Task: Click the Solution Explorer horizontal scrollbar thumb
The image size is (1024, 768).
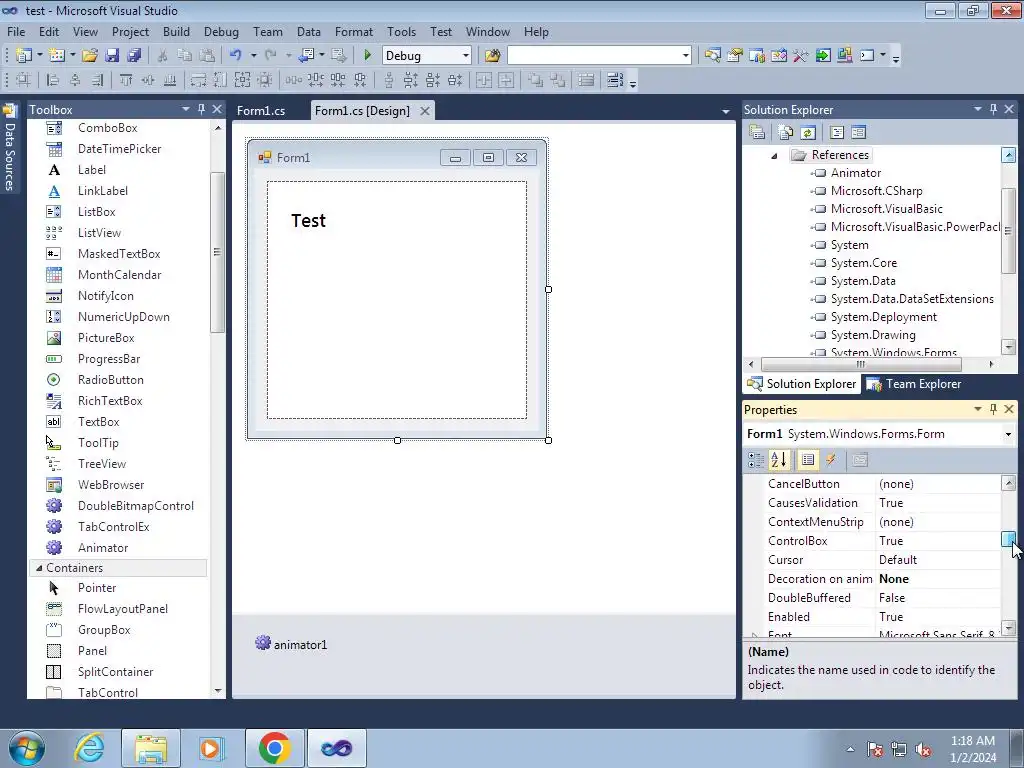Action: (x=861, y=364)
